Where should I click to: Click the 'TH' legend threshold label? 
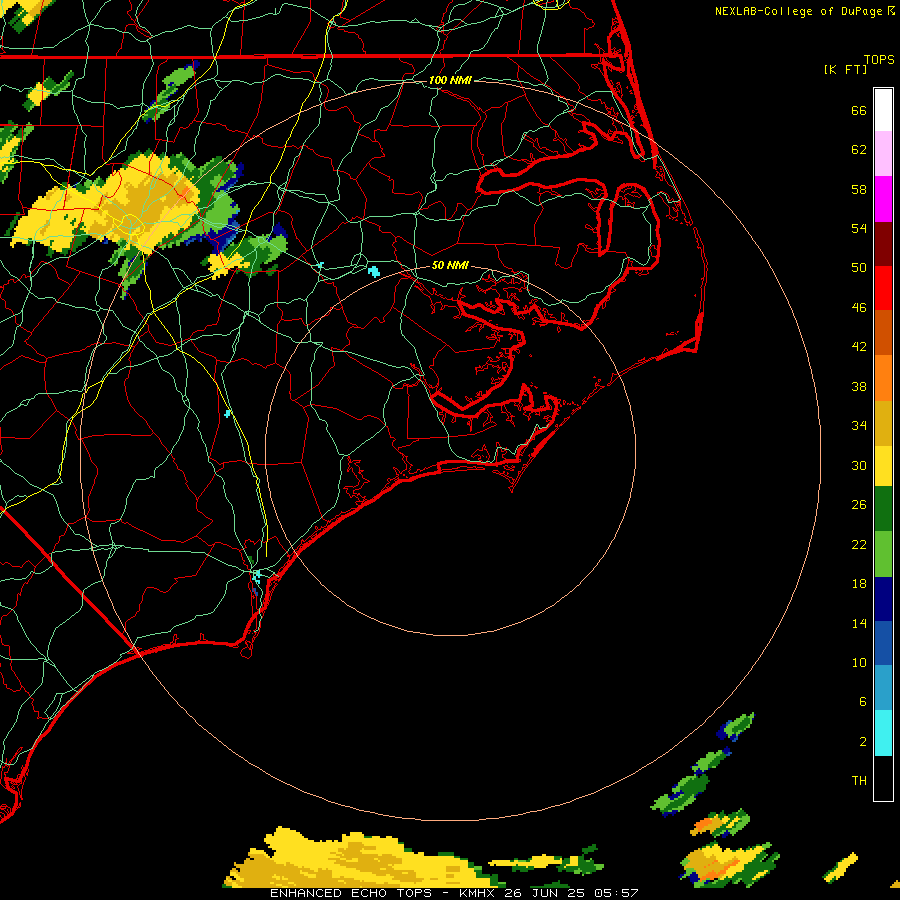pos(859,781)
